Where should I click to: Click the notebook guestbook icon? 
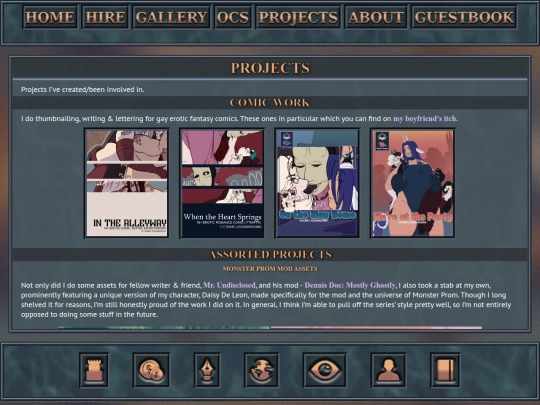(x=445, y=370)
